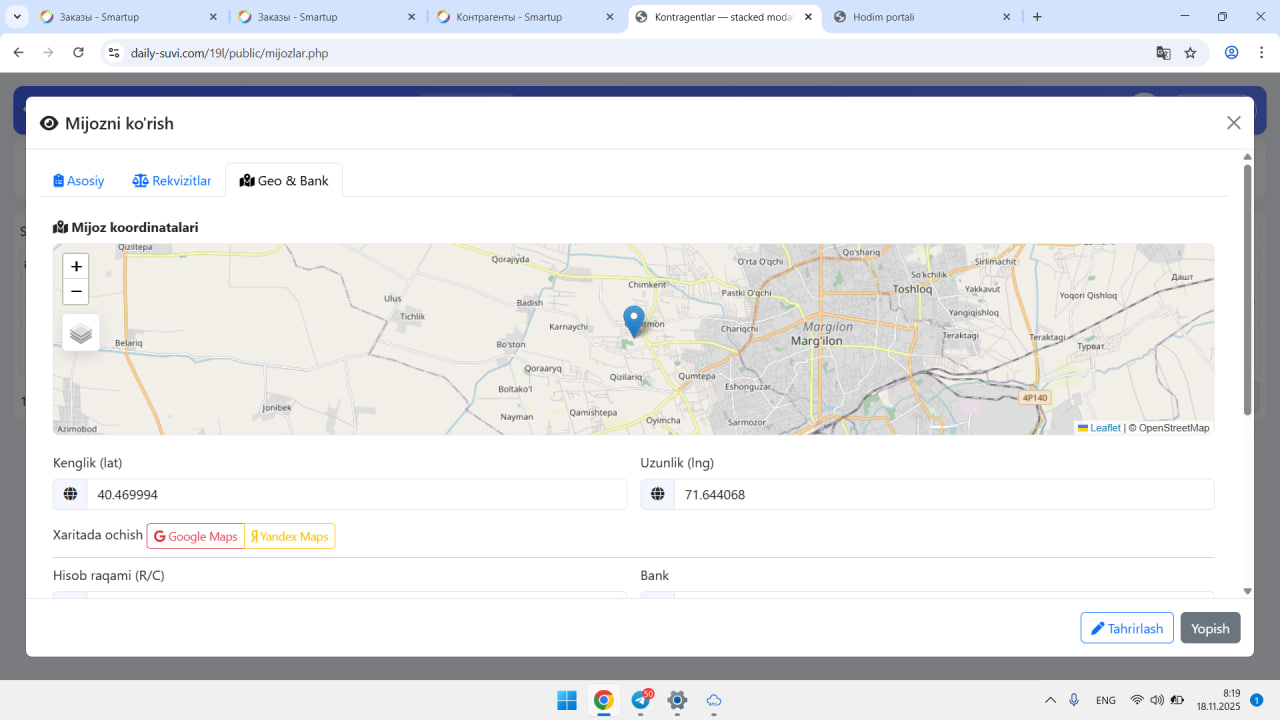Expand the browser tab search dropdown
This screenshot has height=720, width=1280.
pos(18,17)
